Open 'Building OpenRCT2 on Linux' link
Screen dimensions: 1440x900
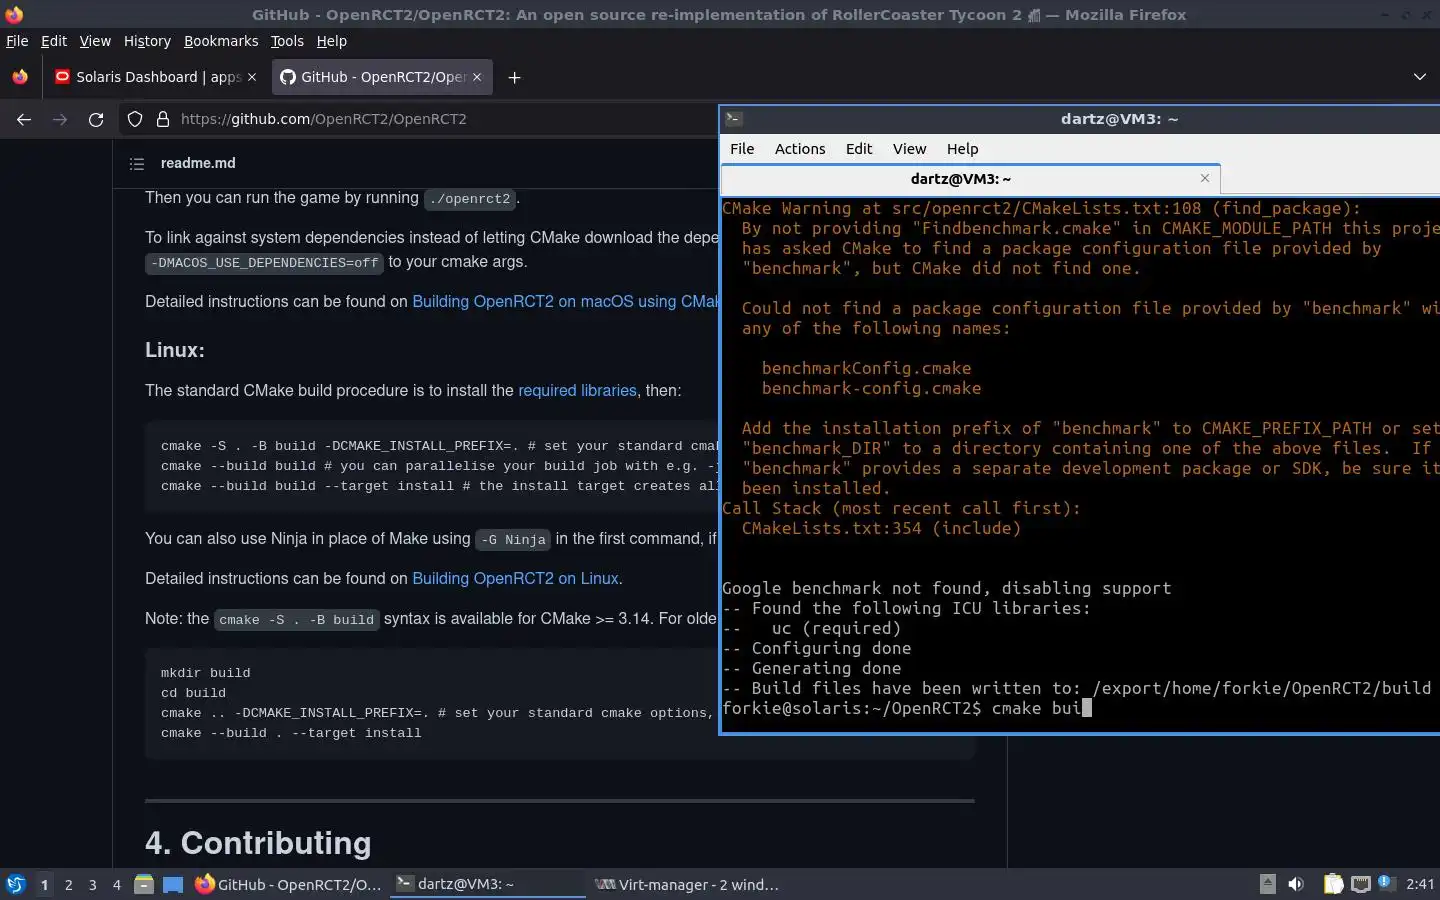point(515,578)
